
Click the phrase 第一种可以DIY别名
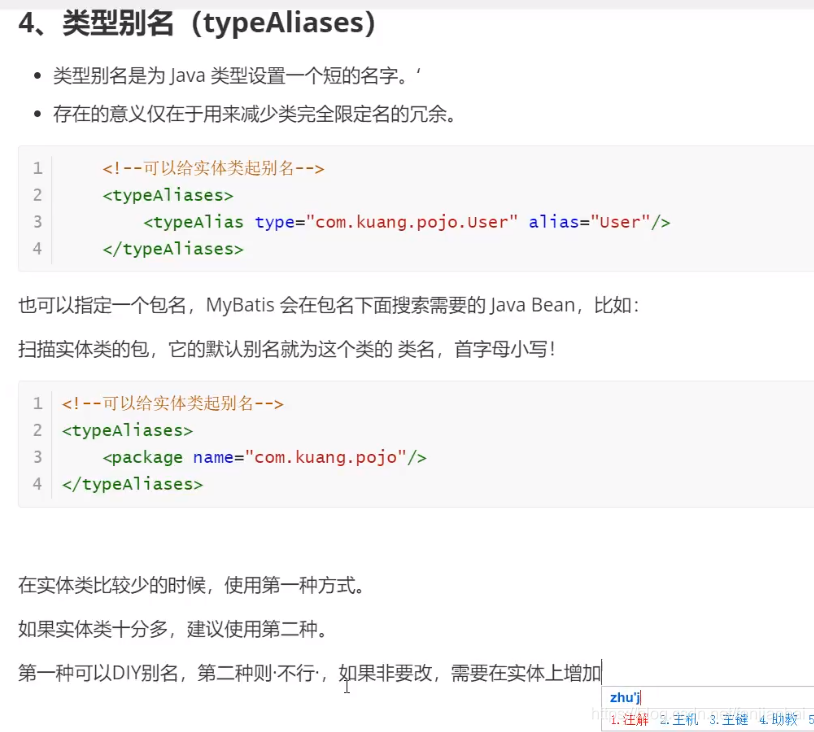(99, 673)
